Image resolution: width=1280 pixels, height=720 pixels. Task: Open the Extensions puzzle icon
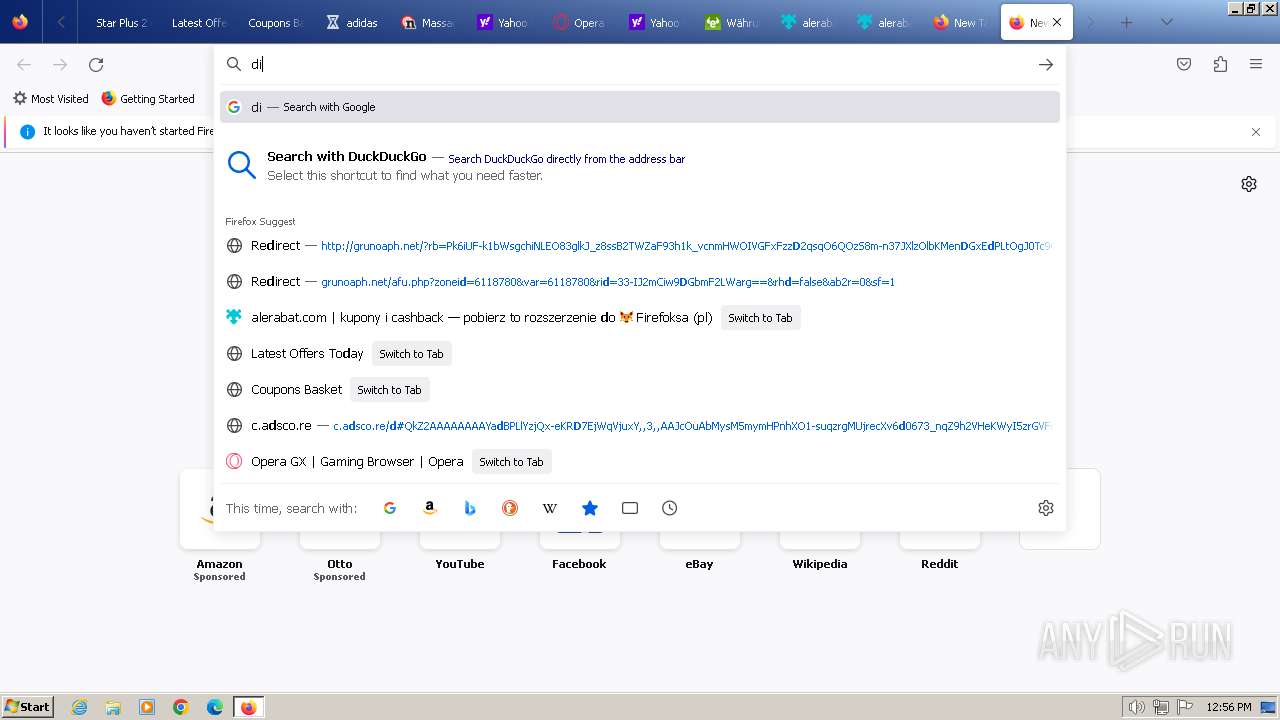[x=1220, y=64]
